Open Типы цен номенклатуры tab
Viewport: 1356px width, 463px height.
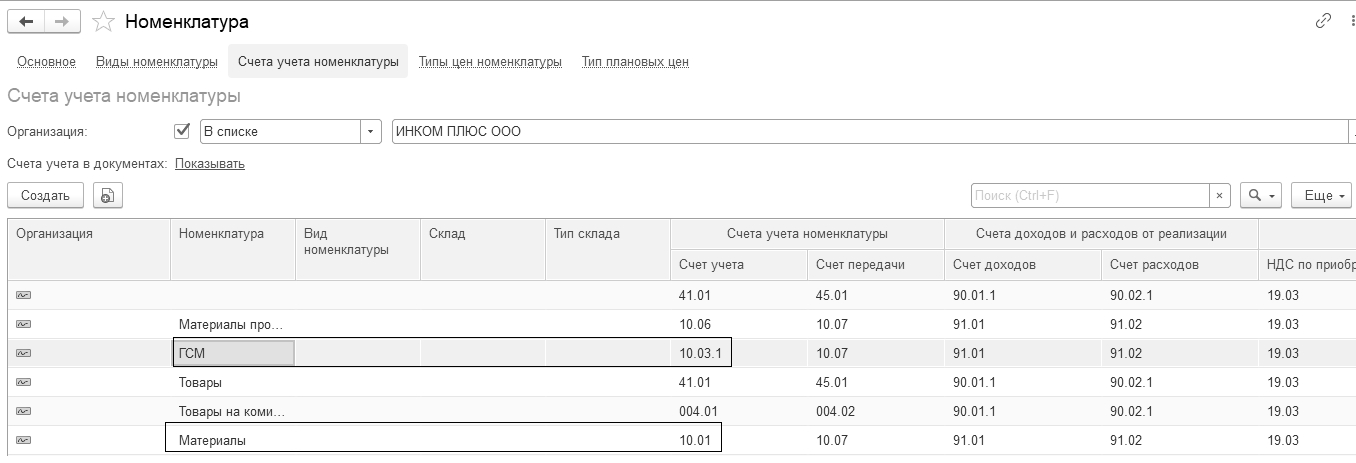coord(490,62)
